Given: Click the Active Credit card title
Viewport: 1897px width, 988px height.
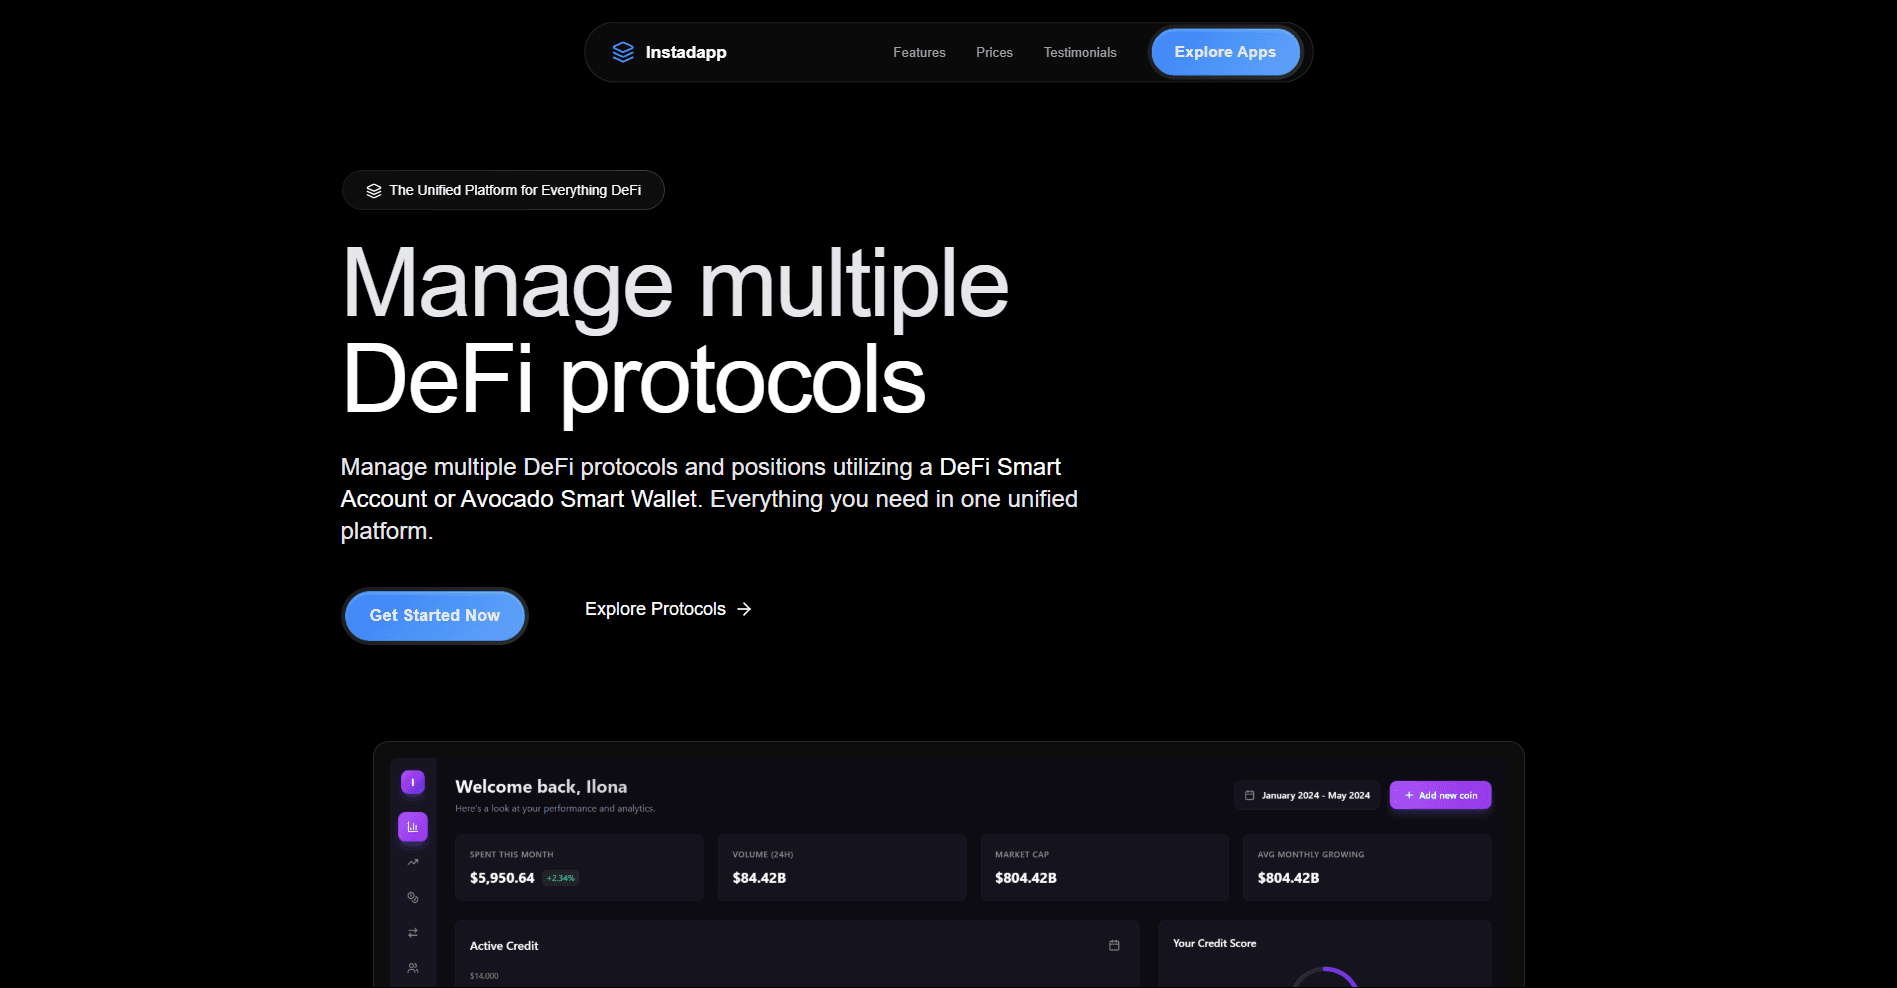Looking at the screenshot, I should 504,946.
